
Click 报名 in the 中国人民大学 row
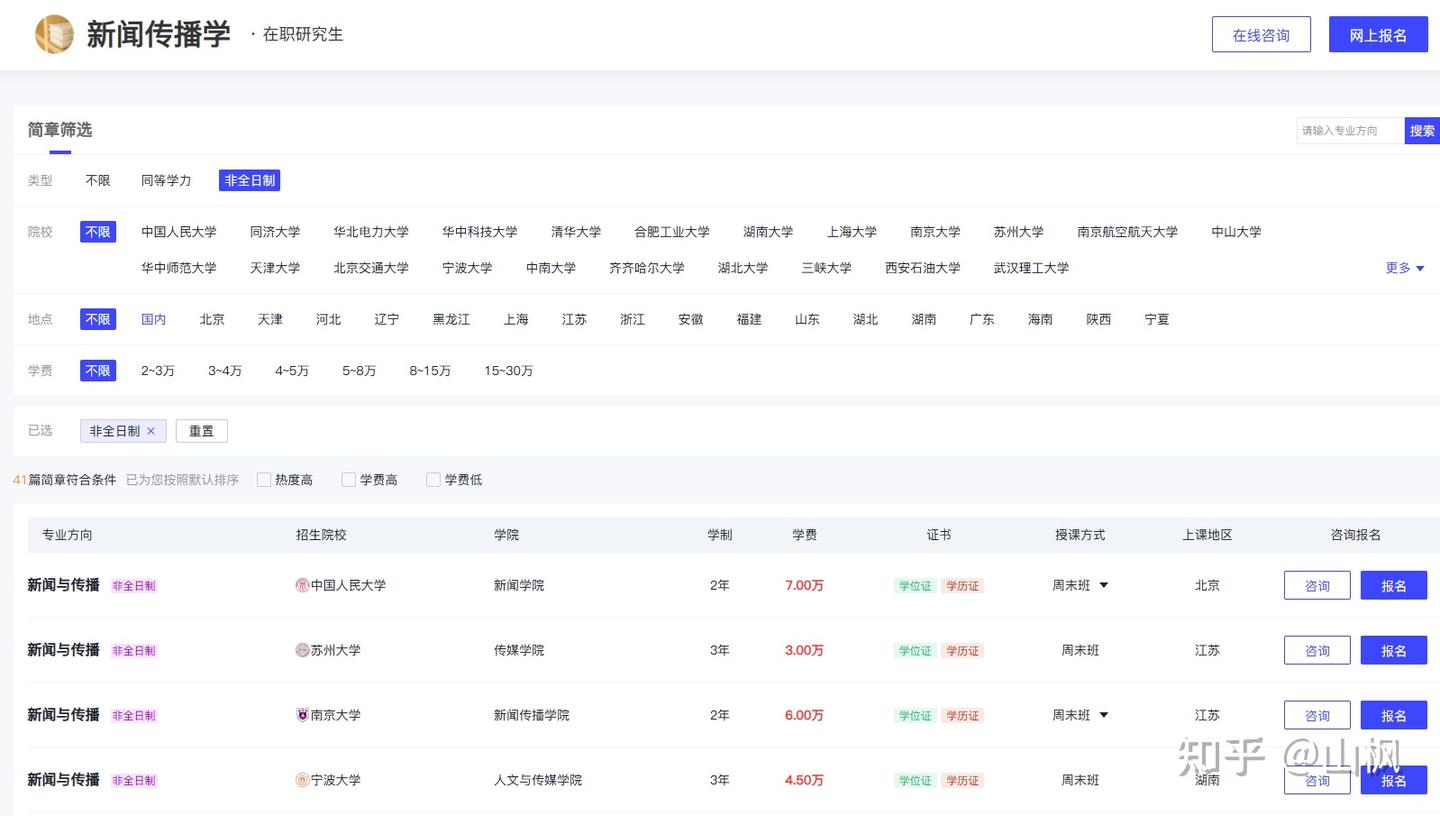click(1394, 585)
